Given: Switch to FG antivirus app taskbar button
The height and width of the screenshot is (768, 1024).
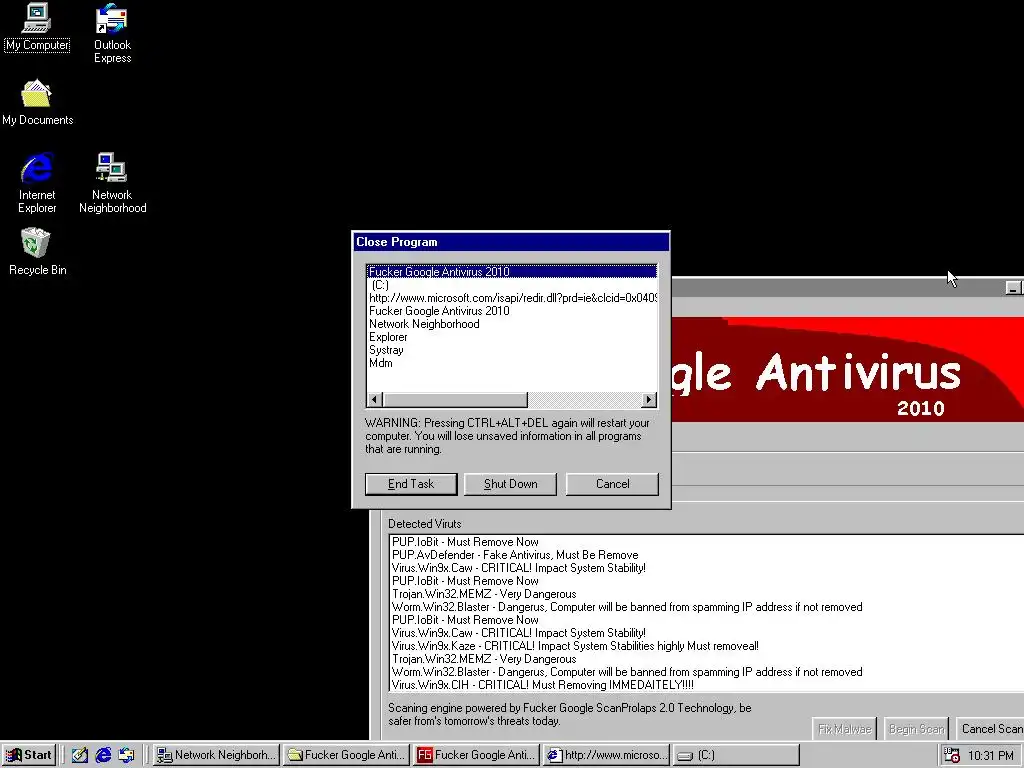Looking at the screenshot, I should tap(477, 755).
